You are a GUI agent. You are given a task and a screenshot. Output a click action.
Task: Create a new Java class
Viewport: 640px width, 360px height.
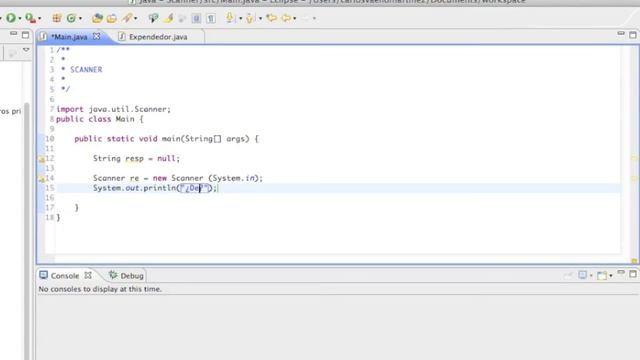pyautogui.click(x=71, y=18)
